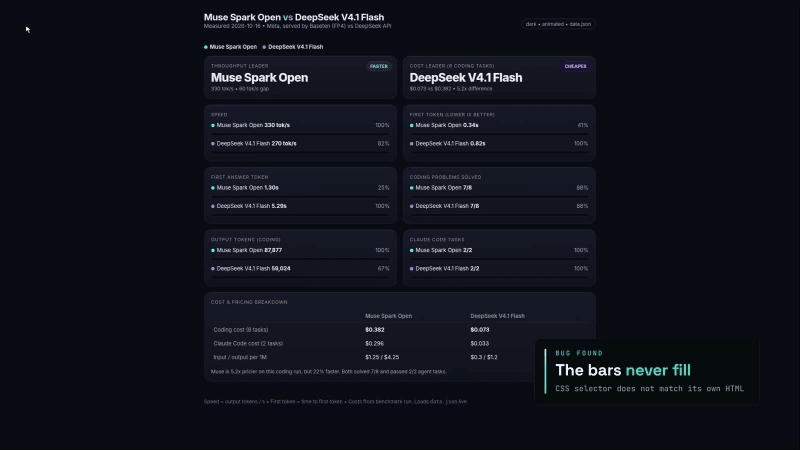The height and width of the screenshot is (450, 800).
Task: Click the Input / output per 1M row label
Action: coord(240,357)
